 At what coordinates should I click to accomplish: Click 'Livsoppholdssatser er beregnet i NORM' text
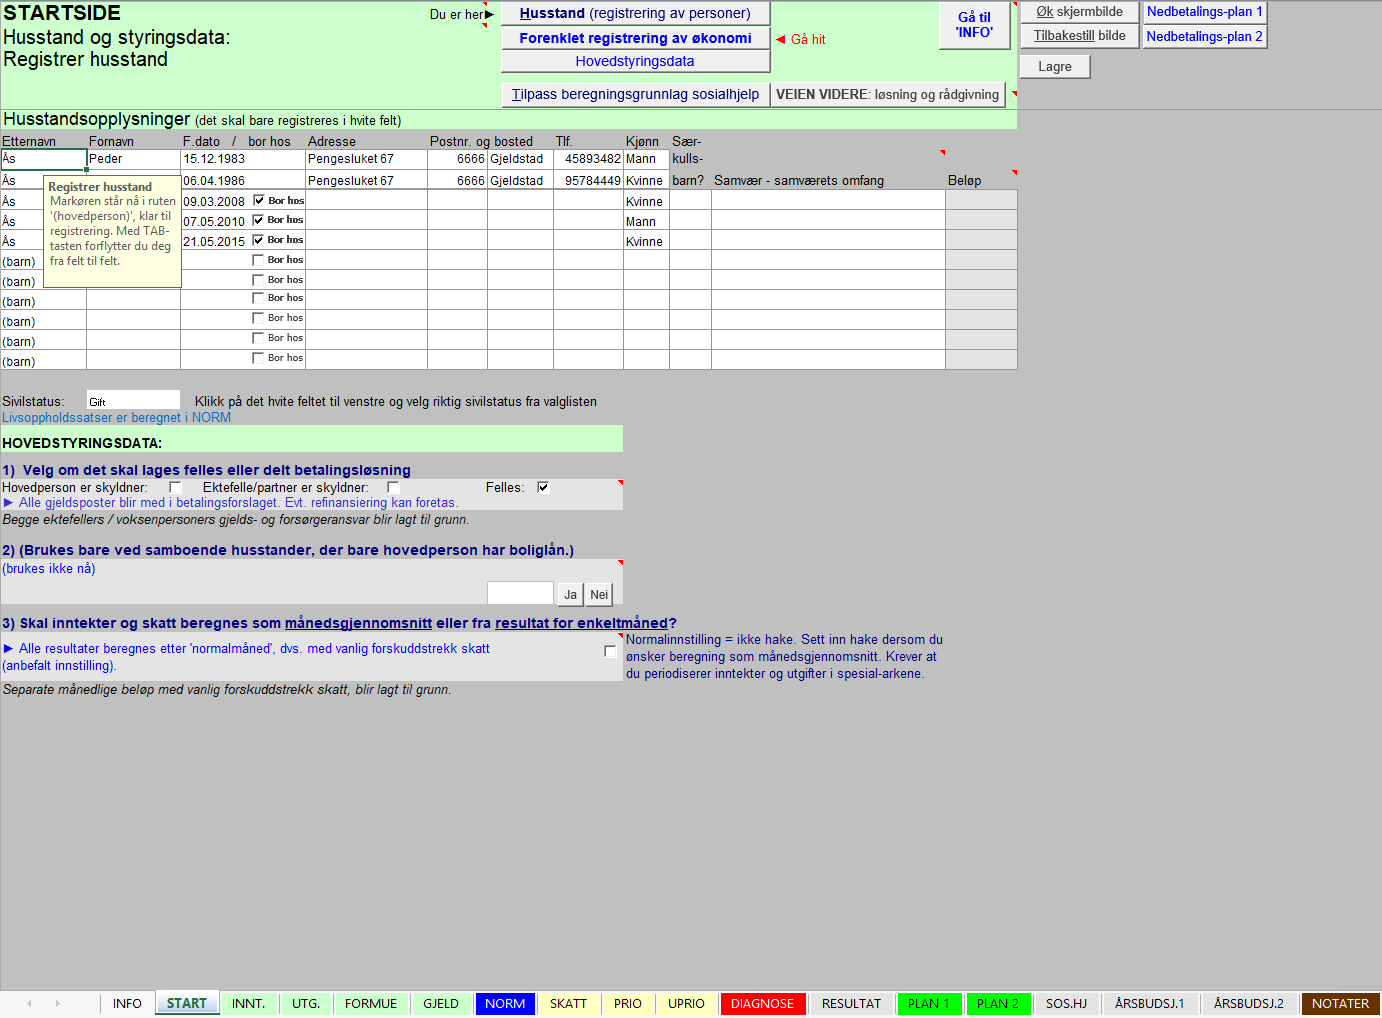[x=116, y=418]
